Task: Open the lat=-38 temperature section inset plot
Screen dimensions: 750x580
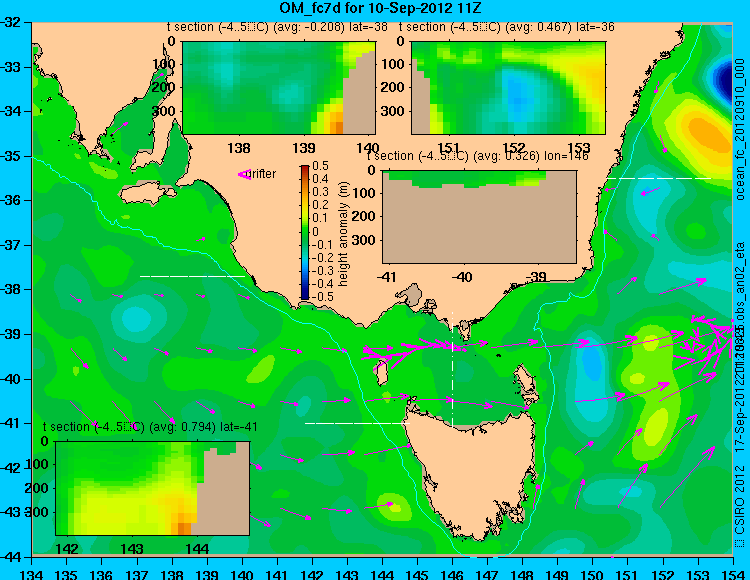Action: 279,88
